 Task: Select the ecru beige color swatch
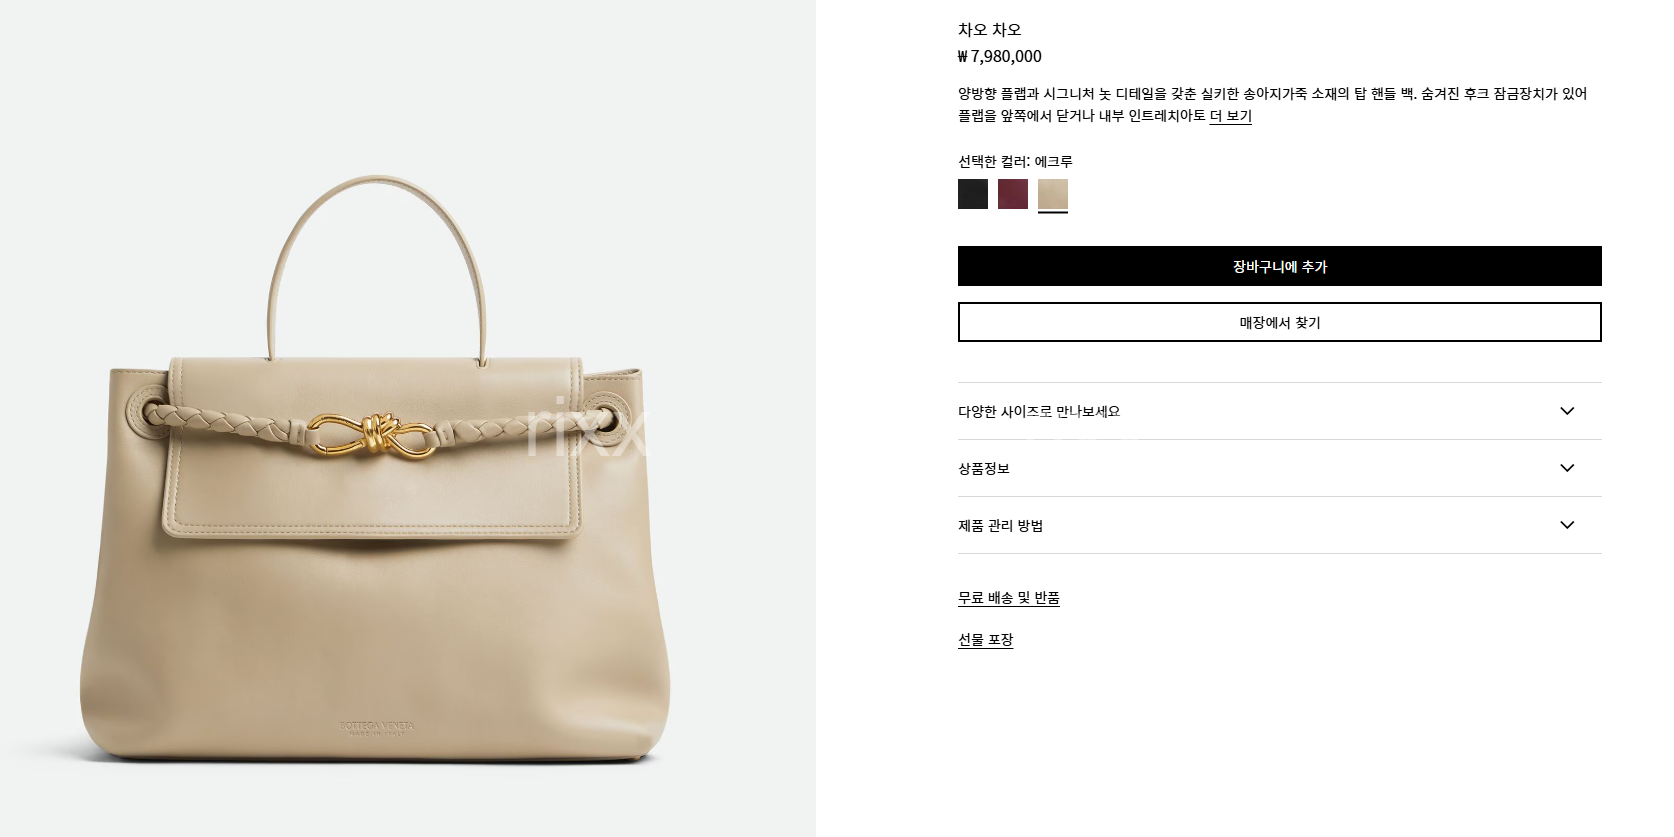1053,194
